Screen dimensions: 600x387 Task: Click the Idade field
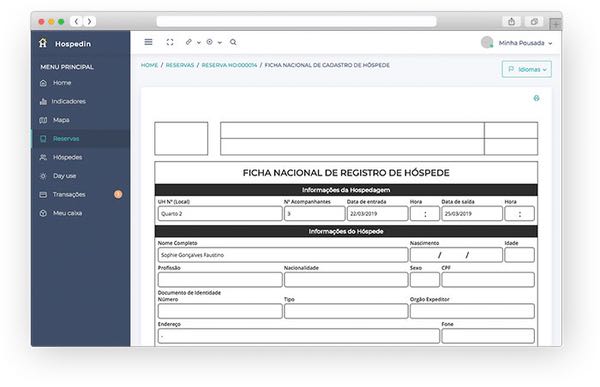point(519,255)
